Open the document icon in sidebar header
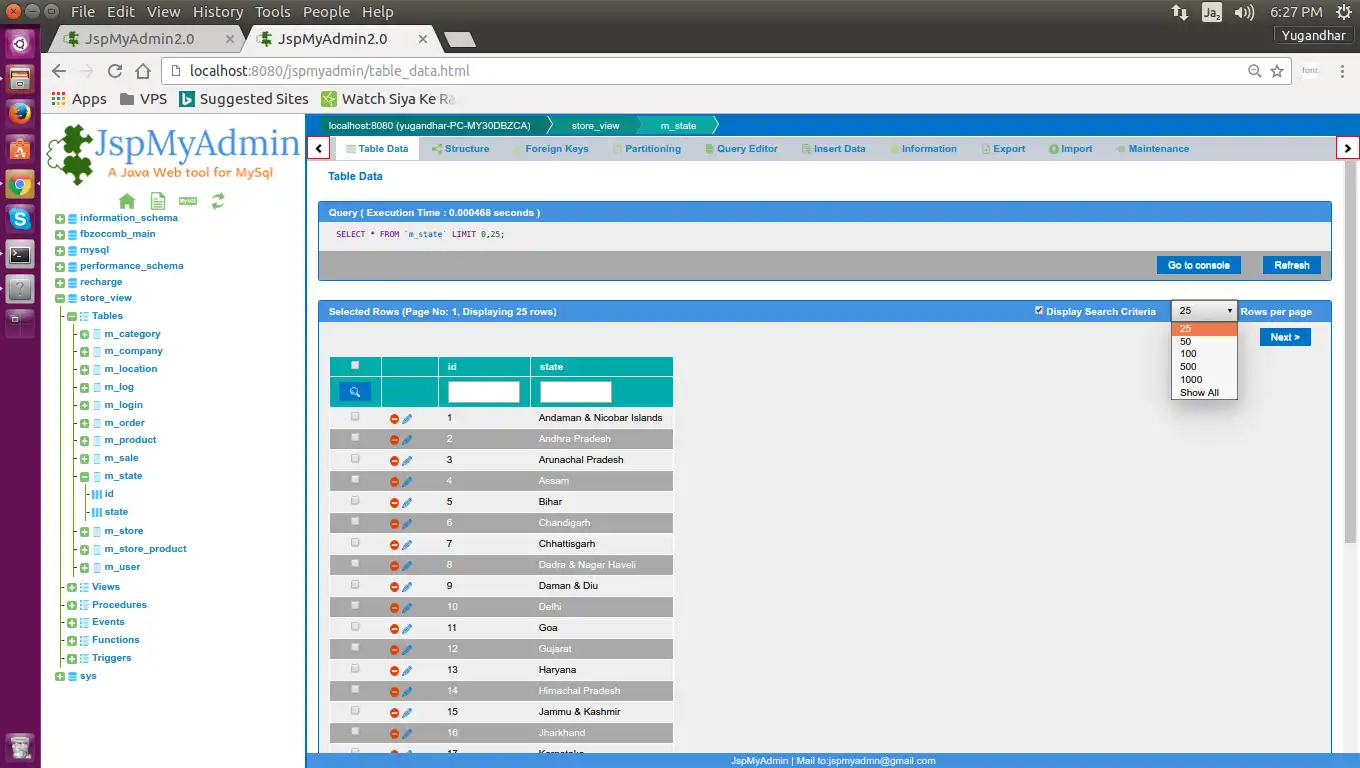Image resolution: width=1360 pixels, height=768 pixels. pyautogui.click(x=158, y=201)
